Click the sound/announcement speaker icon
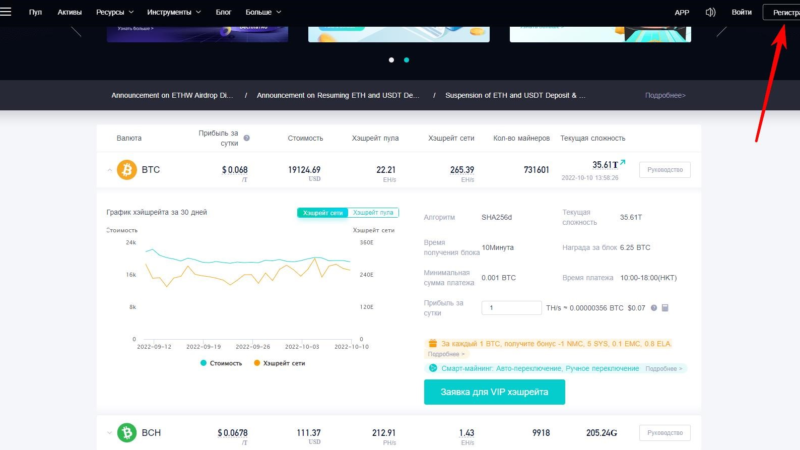Image resolution: width=800 pixels, height=450 pixels. pos(710,12)
